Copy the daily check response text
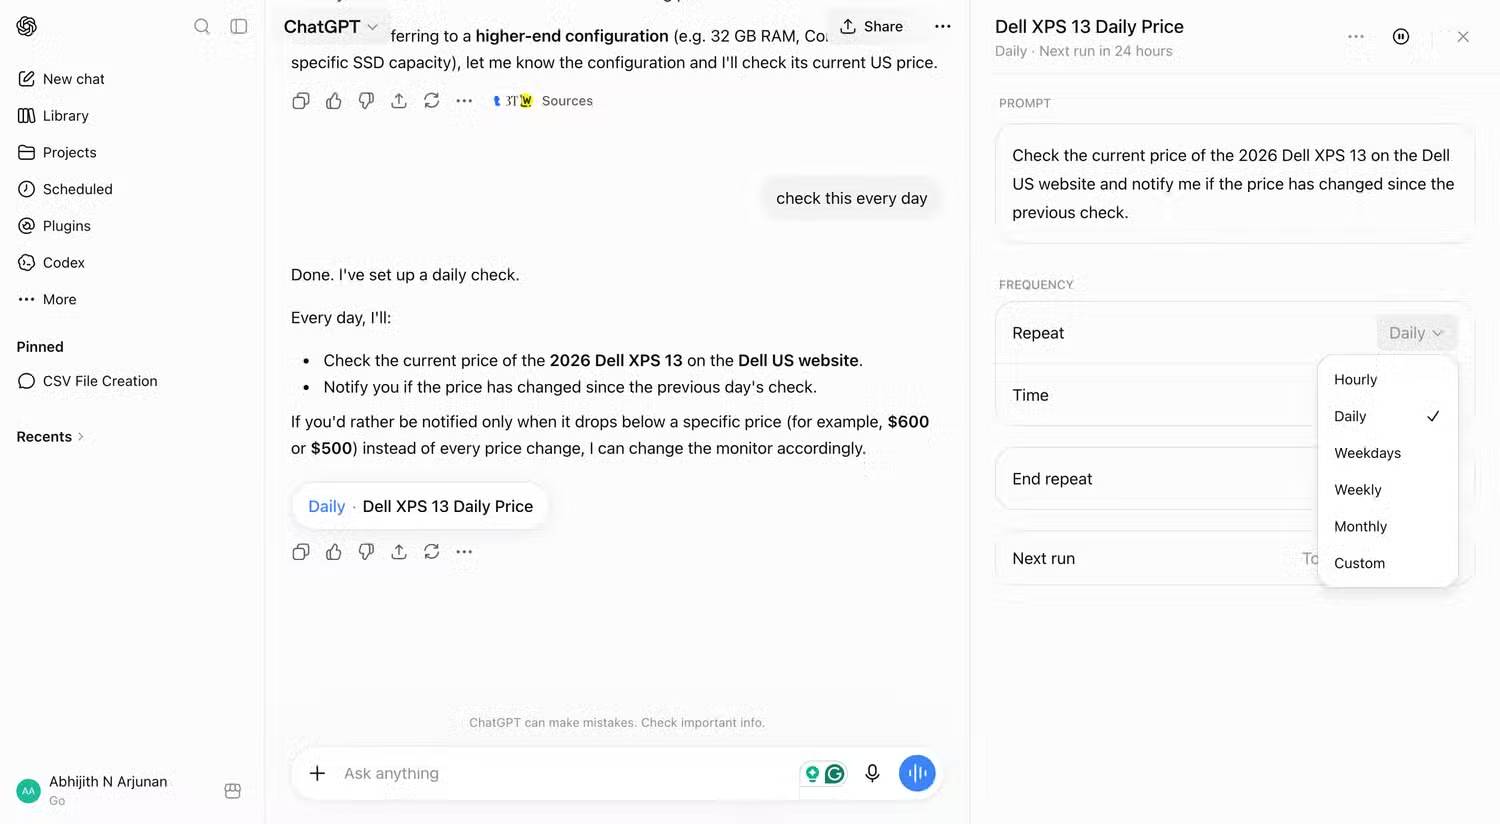The width and height of the screenshot is (1500, 824). (301, 552)
